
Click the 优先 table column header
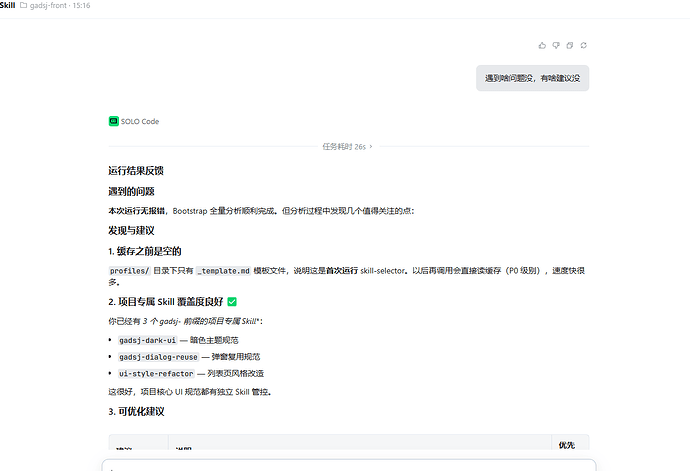tap(567, 445)
